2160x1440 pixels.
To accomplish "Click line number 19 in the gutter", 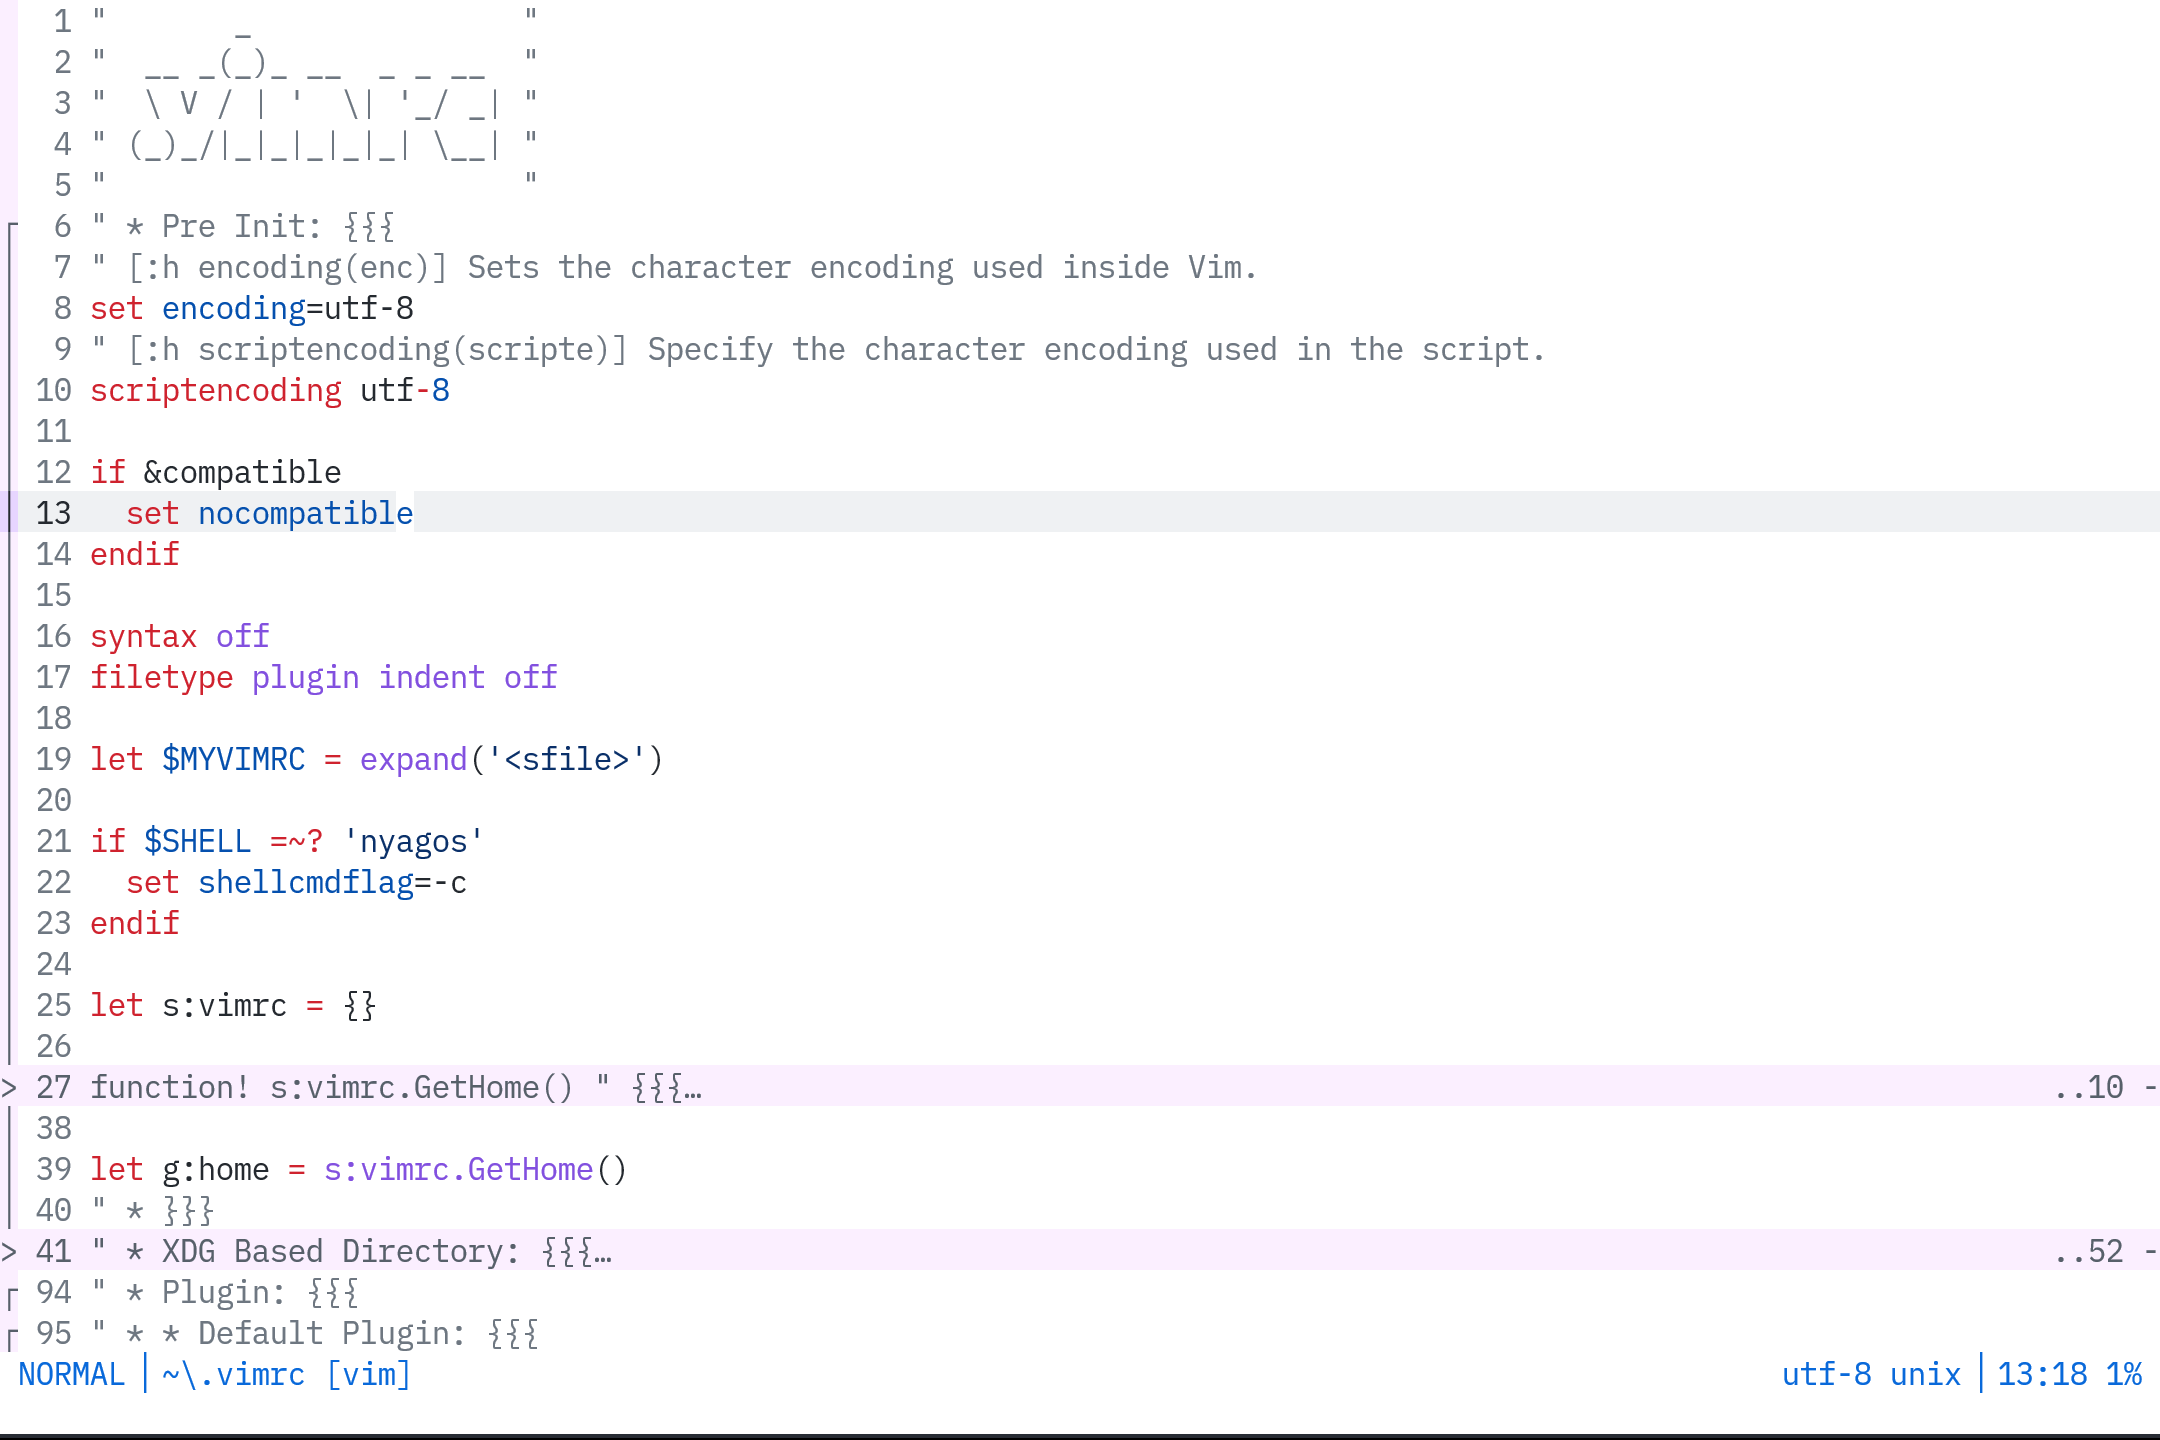I will 54,759.
